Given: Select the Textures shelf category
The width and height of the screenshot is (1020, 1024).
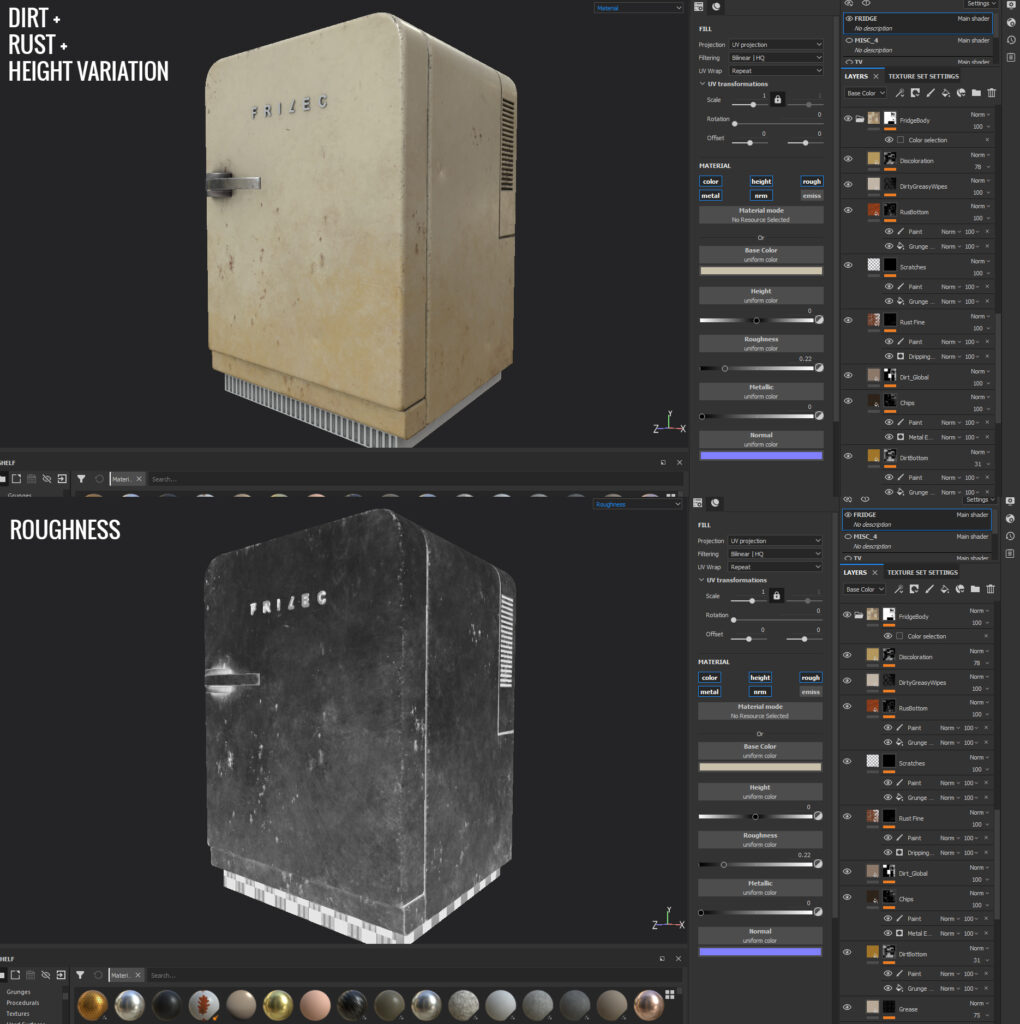Looking at the screenshot, I should pos(18,1014).
